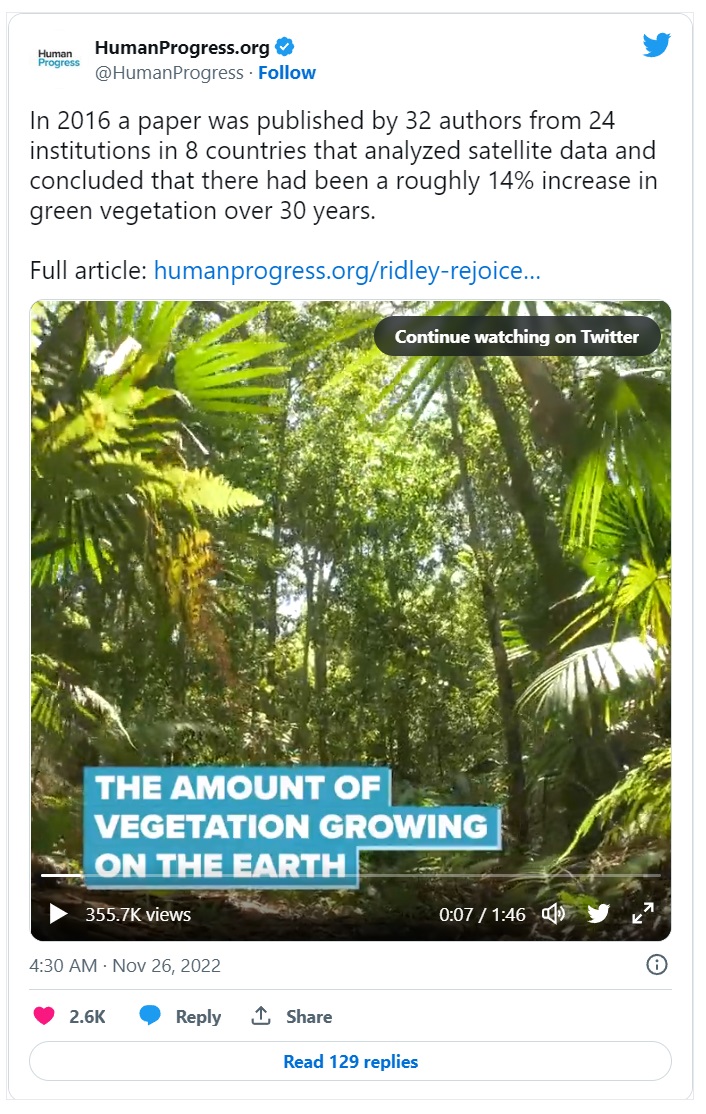Image resolution: width=706 pixels, height=1114 pixels.
Task: Click the blue verified badge
Action: click(285, 47)
